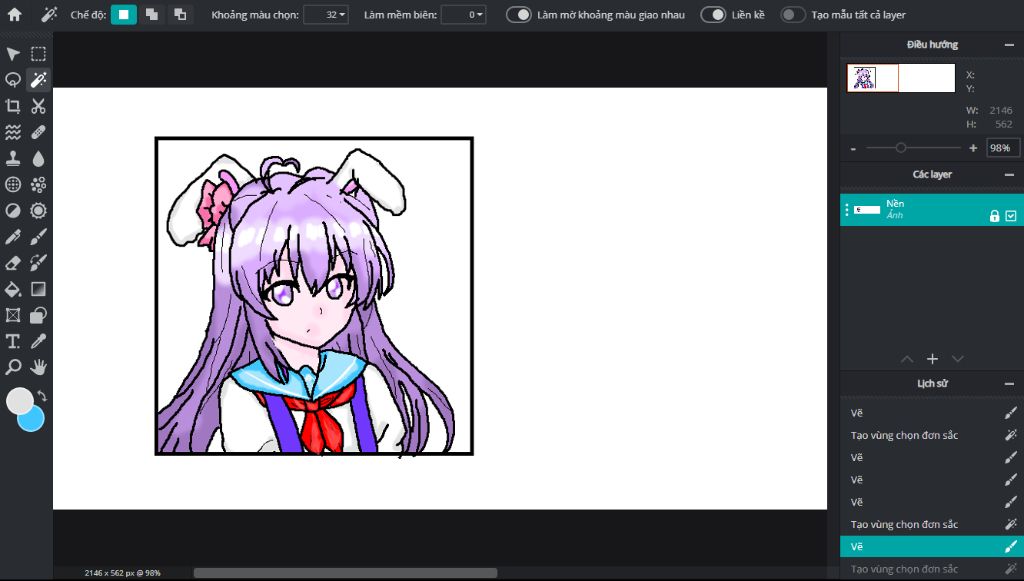Select the Shape tool
Screen dimensions: 1024x581
point(39,315)
